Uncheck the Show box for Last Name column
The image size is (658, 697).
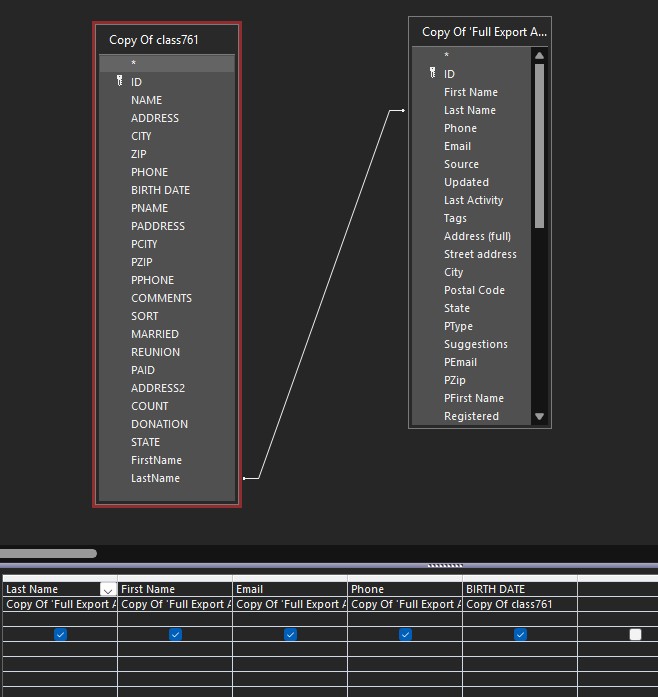click(x=60, y=634)
